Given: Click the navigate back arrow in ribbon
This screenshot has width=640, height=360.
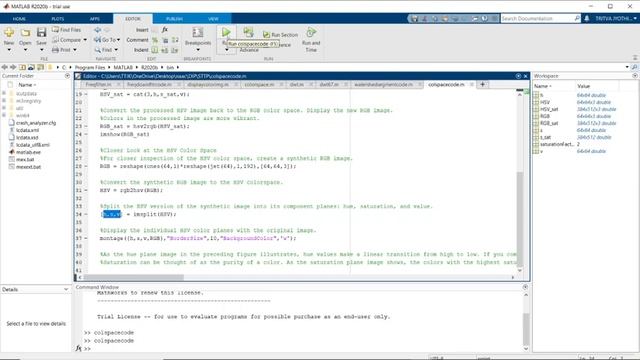Looking at the screenshot, I should tap(98, 30).
